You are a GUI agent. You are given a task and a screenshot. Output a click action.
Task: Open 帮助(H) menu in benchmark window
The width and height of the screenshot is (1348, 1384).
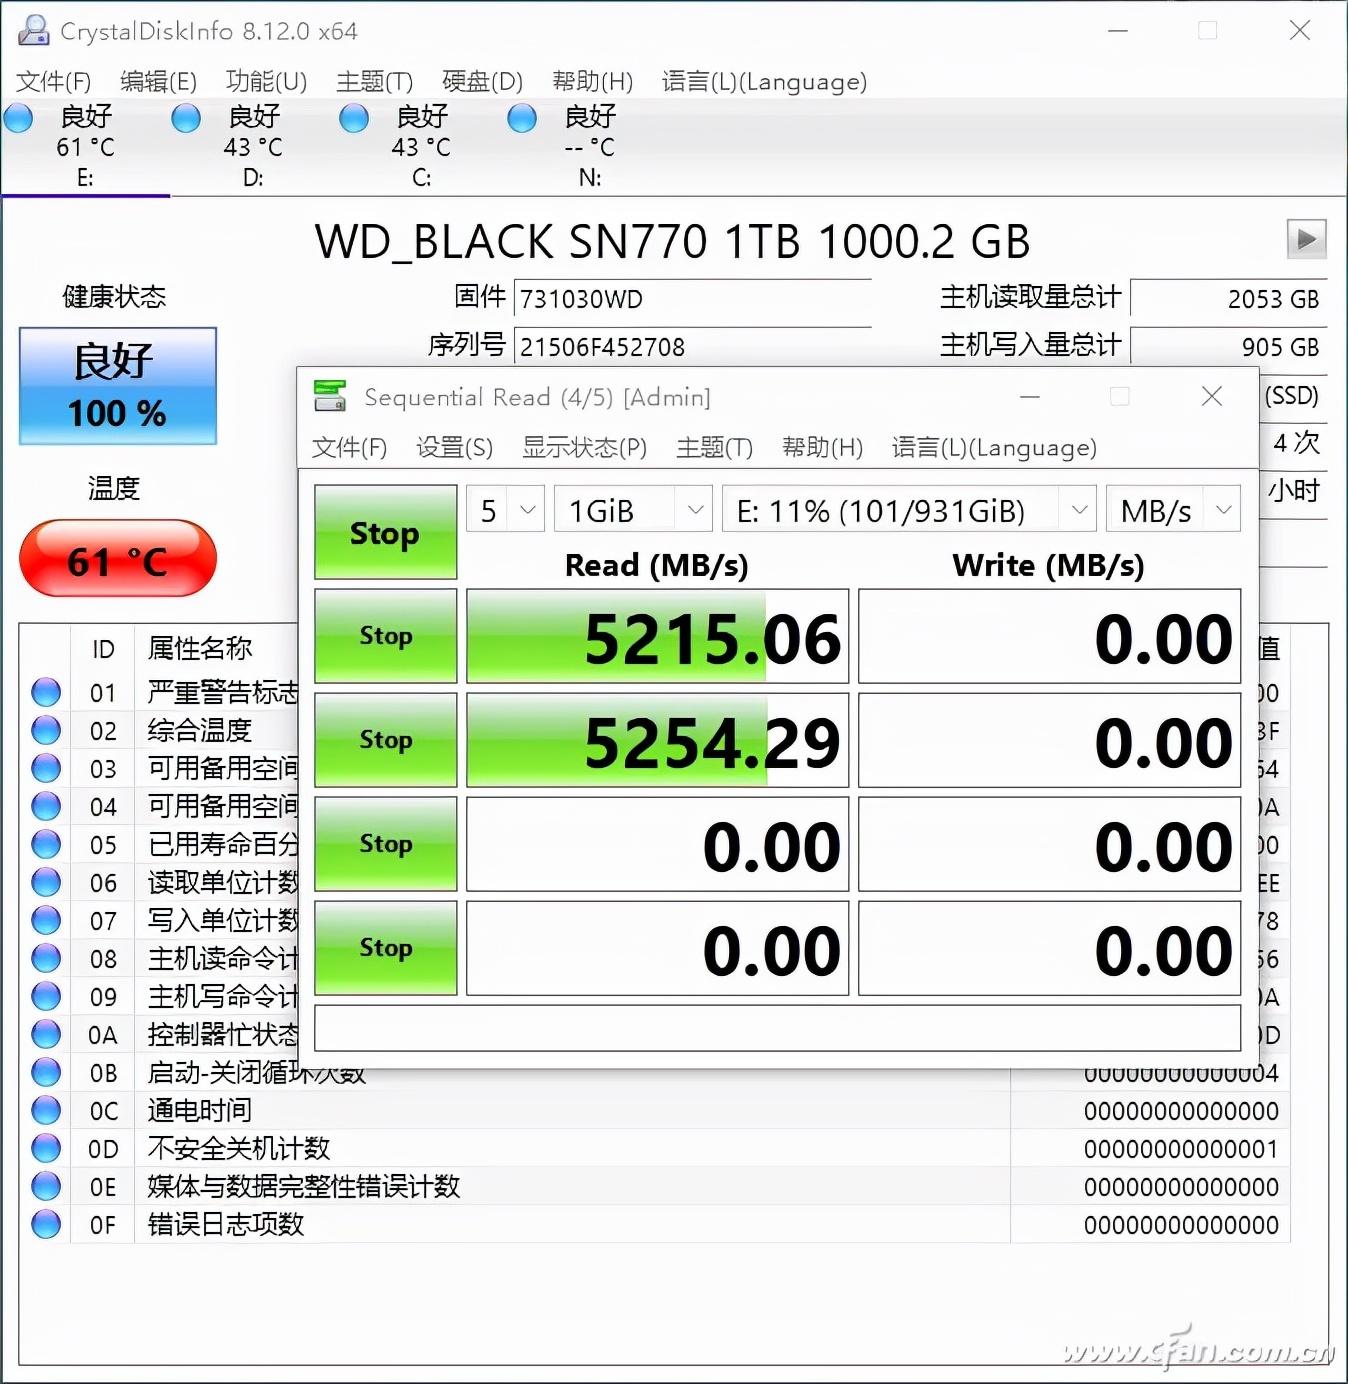tap(822, 447)
